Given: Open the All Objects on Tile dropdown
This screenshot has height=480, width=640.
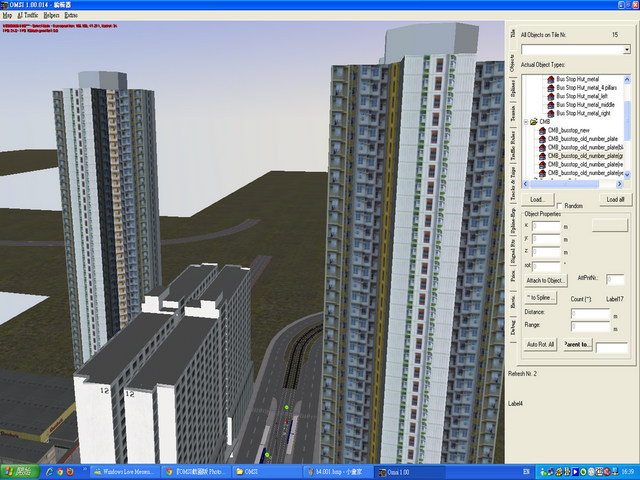Looking at the screenshot, I should (x=626, y=48).
